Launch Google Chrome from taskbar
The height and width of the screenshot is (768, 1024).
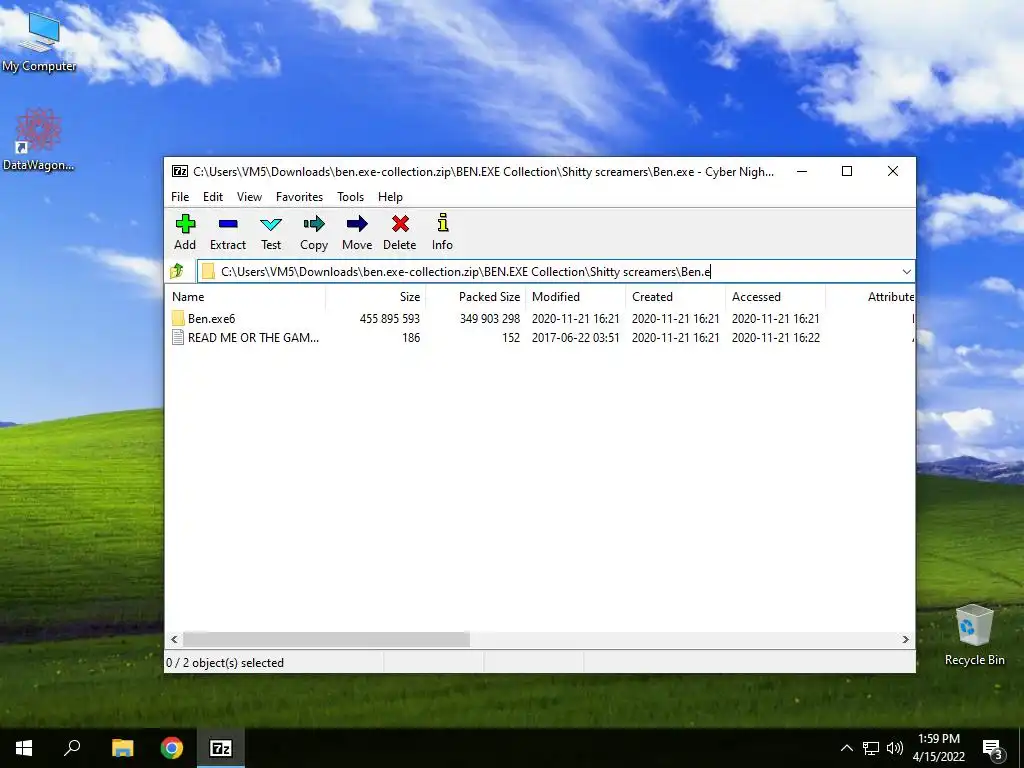[172, 748]
